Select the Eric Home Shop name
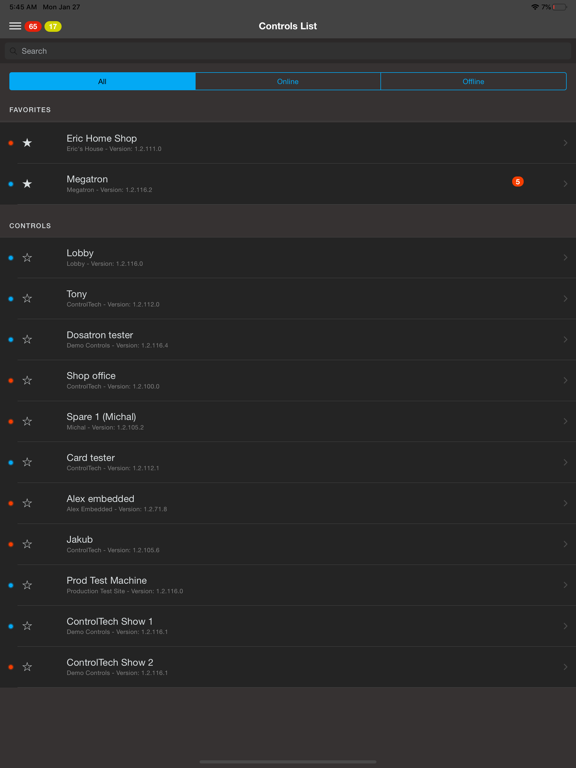 tap(102, 139)
